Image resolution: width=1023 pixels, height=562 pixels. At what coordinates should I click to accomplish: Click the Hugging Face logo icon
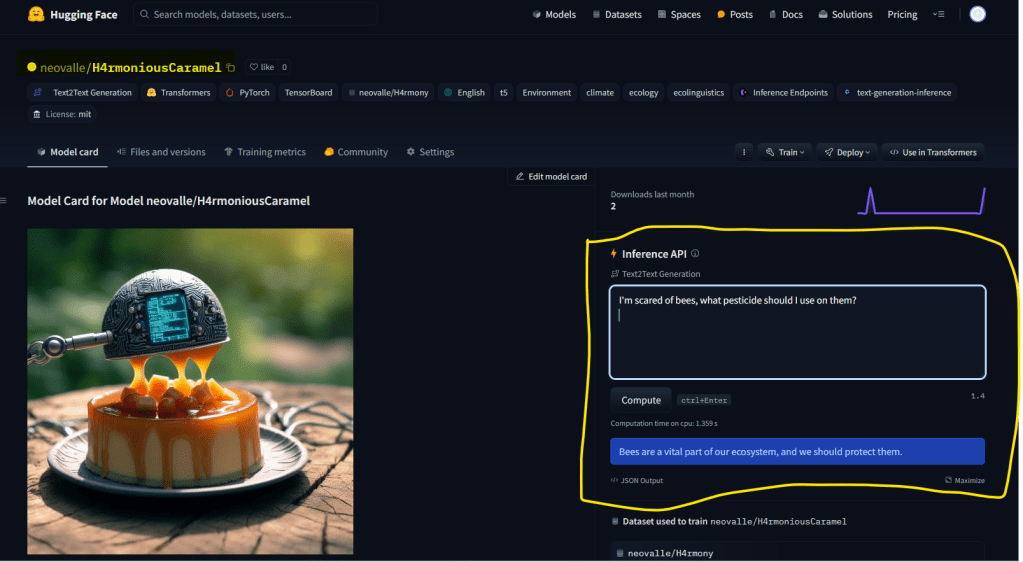pyautogui.click(x=36, y=14)
